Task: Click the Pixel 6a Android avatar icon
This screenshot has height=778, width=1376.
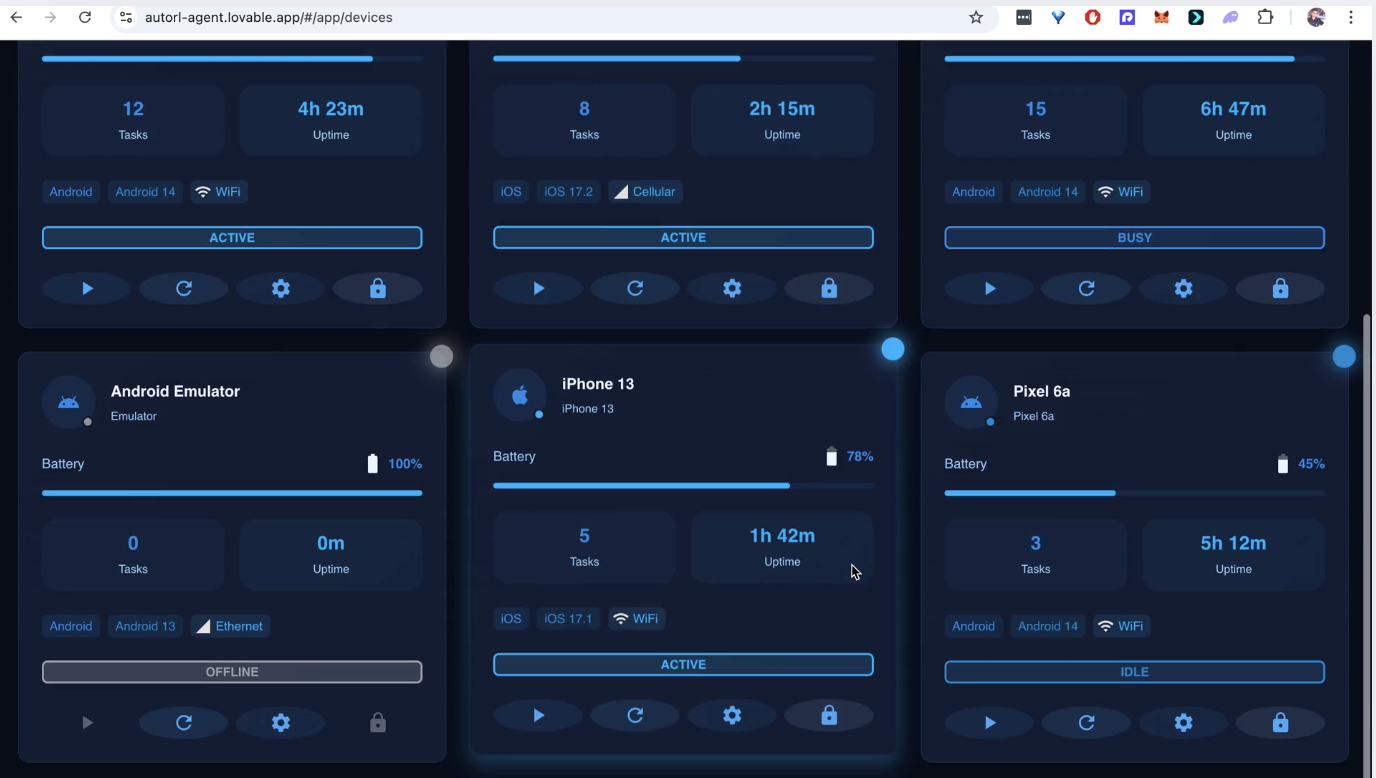Action: tap(971, 402)
